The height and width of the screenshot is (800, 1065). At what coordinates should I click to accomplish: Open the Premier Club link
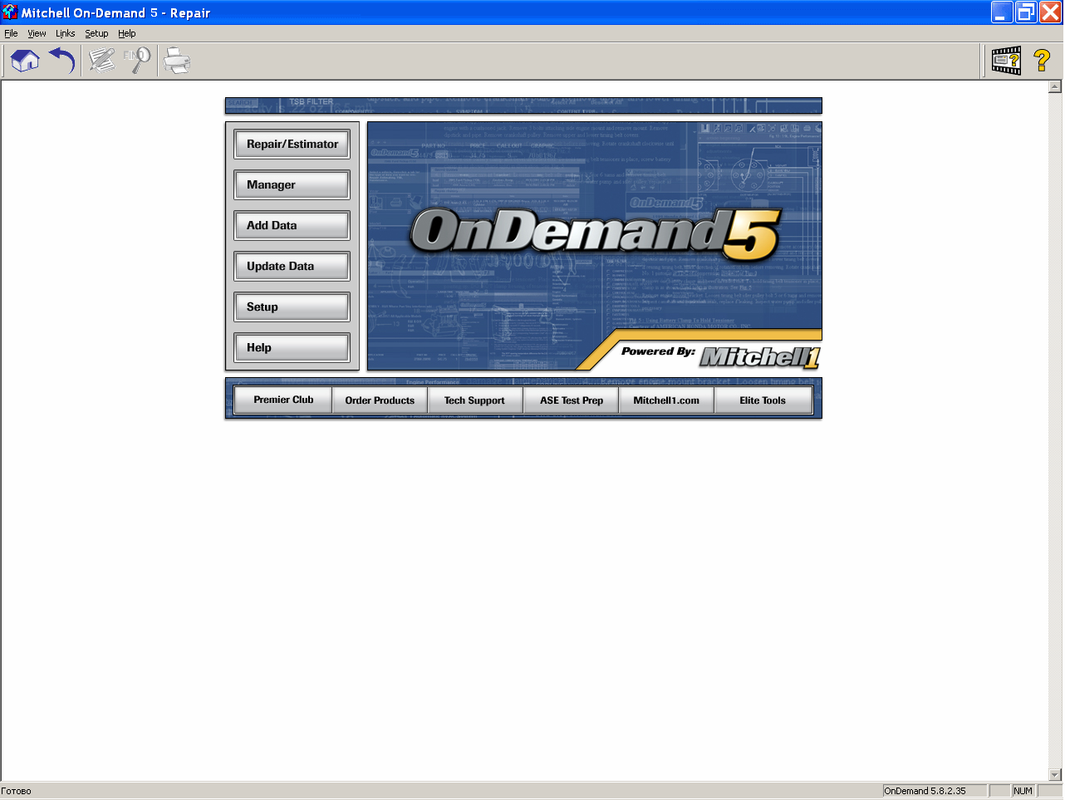click(x=283, y=400)
